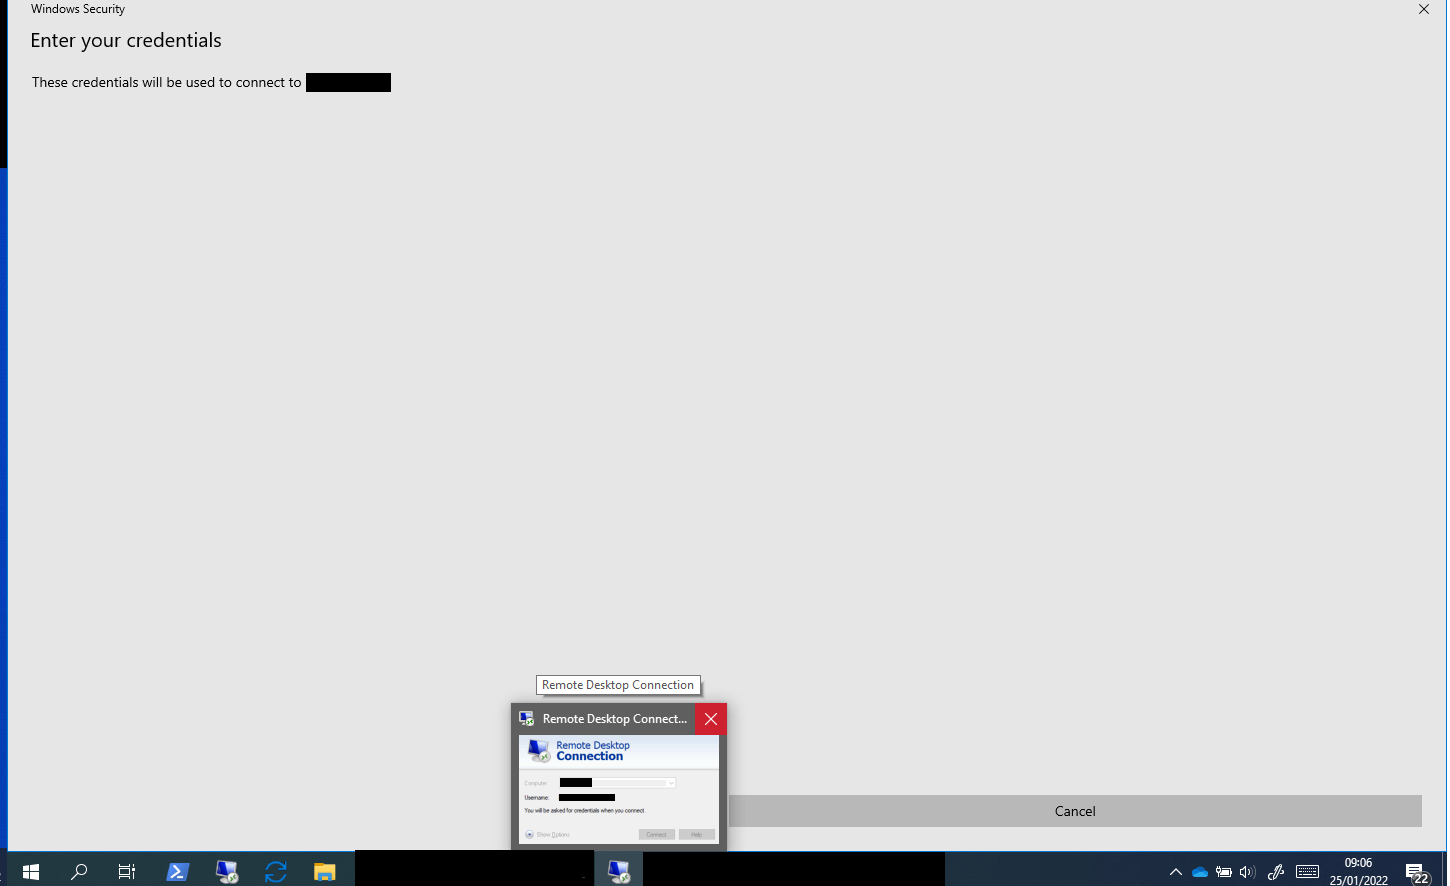This screenshot has height=886, width=1450.
Task: Launch the pinned Remote Desktop Connection icon
Action: click(x=227, y=872)
